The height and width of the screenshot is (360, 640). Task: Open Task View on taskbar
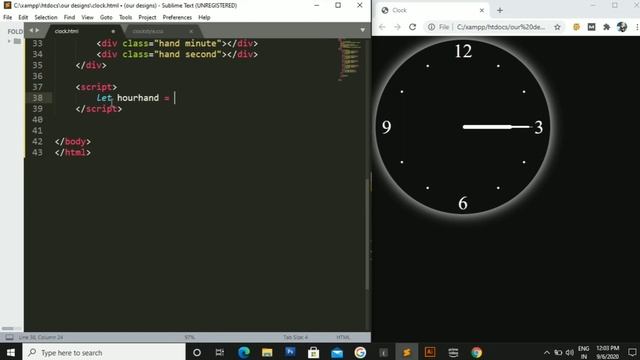click(220, 352)
